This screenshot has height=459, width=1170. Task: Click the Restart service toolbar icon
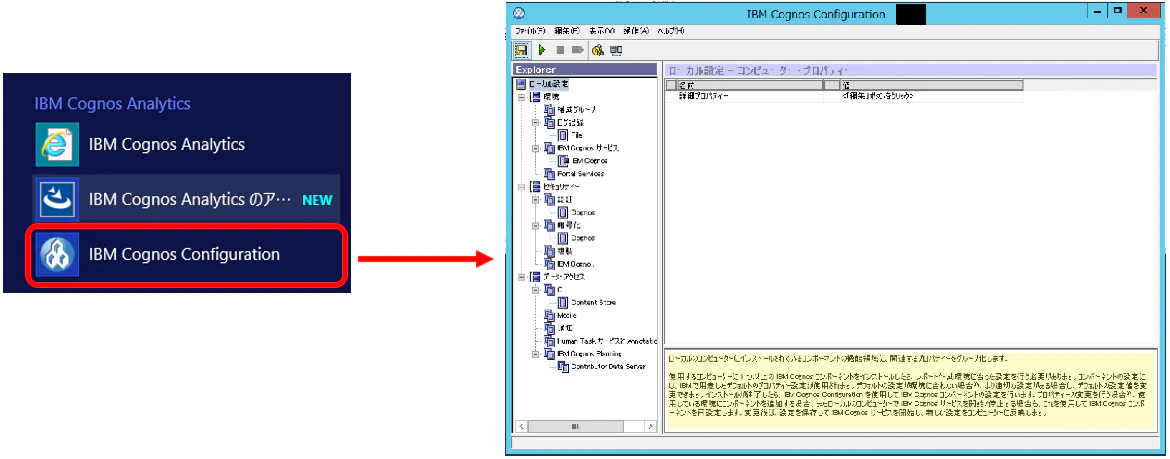578,50
